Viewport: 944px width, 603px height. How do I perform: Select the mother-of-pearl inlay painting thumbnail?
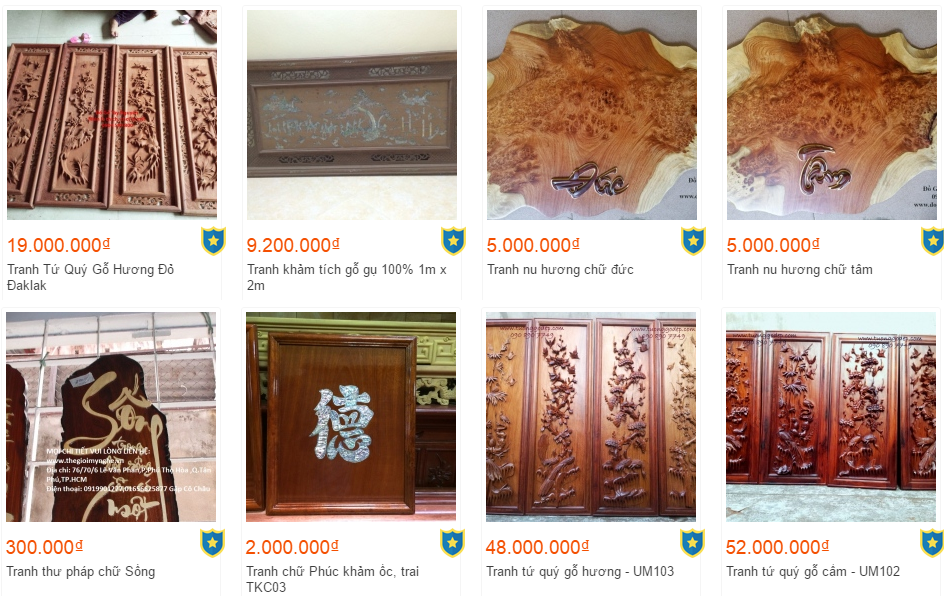click(352, 114)
